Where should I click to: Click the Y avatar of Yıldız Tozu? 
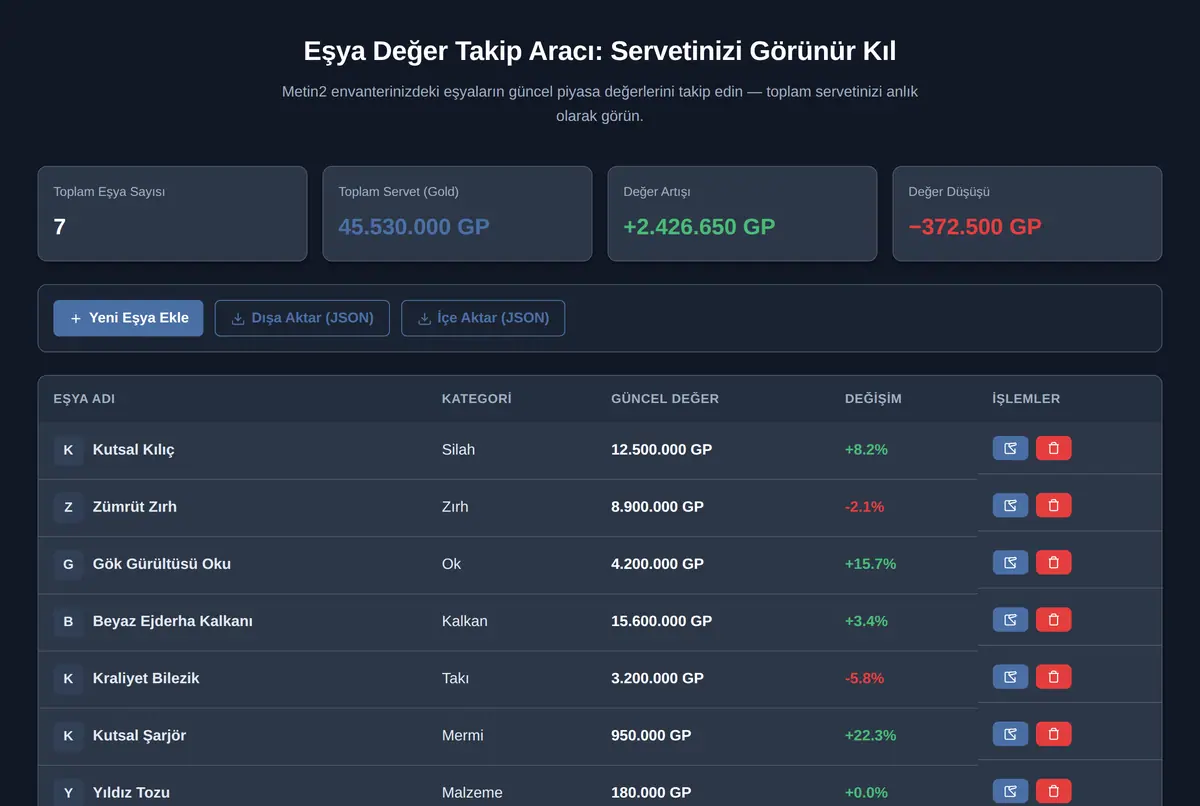tap(68, 793)
